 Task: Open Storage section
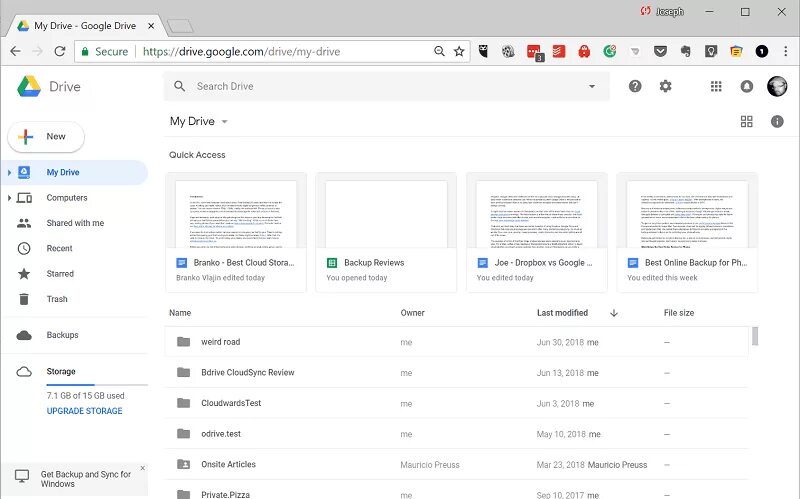click(x=61, y=371)
